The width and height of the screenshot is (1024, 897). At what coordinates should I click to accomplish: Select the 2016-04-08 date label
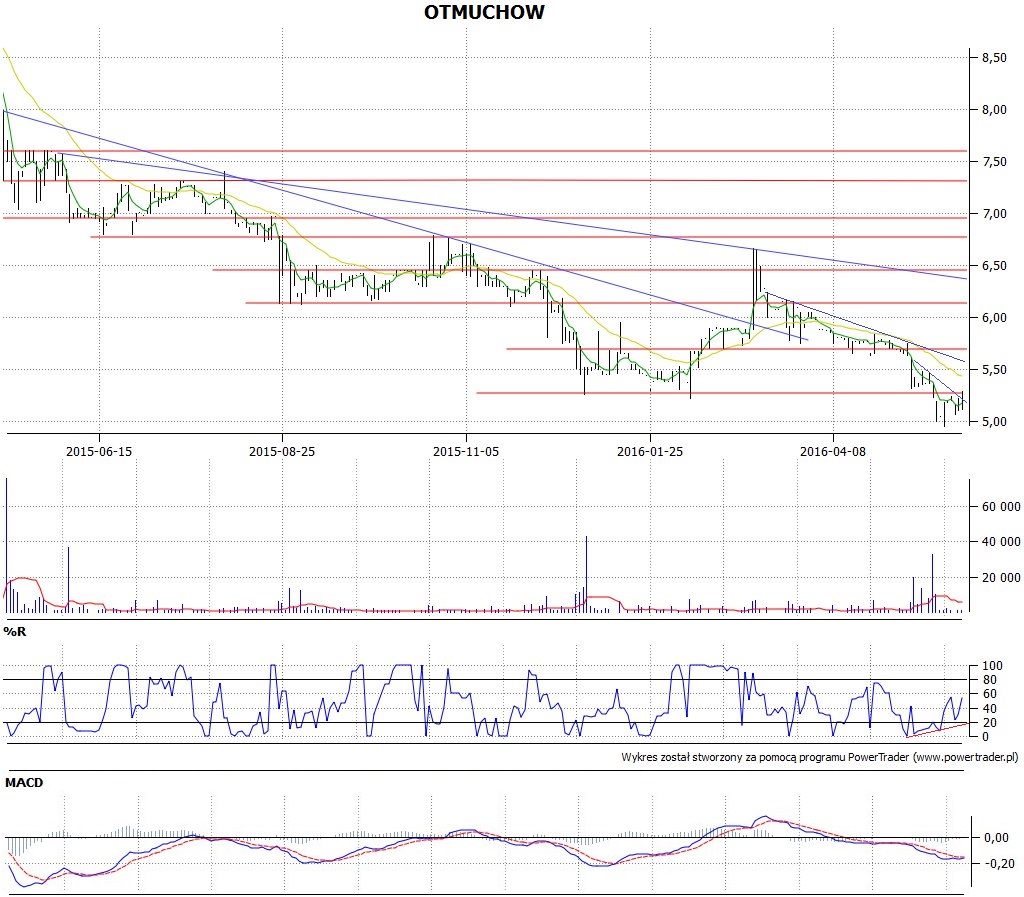(833, 451)
